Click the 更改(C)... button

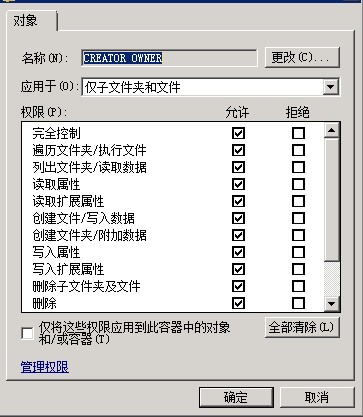coord(302,58)
